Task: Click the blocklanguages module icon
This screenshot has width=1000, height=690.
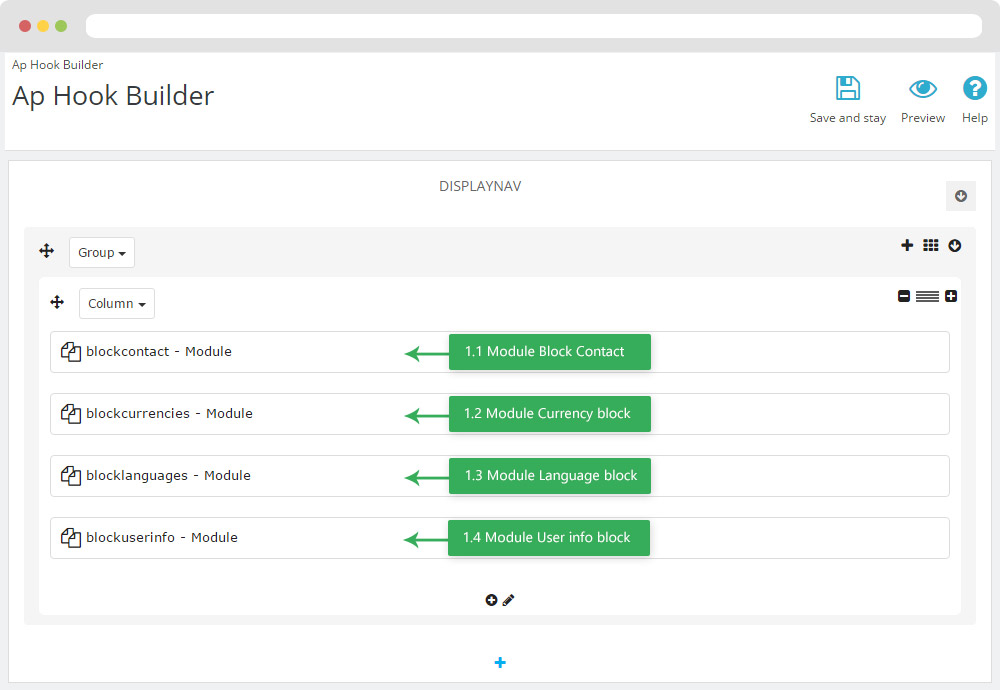Action: pos(71,475)
